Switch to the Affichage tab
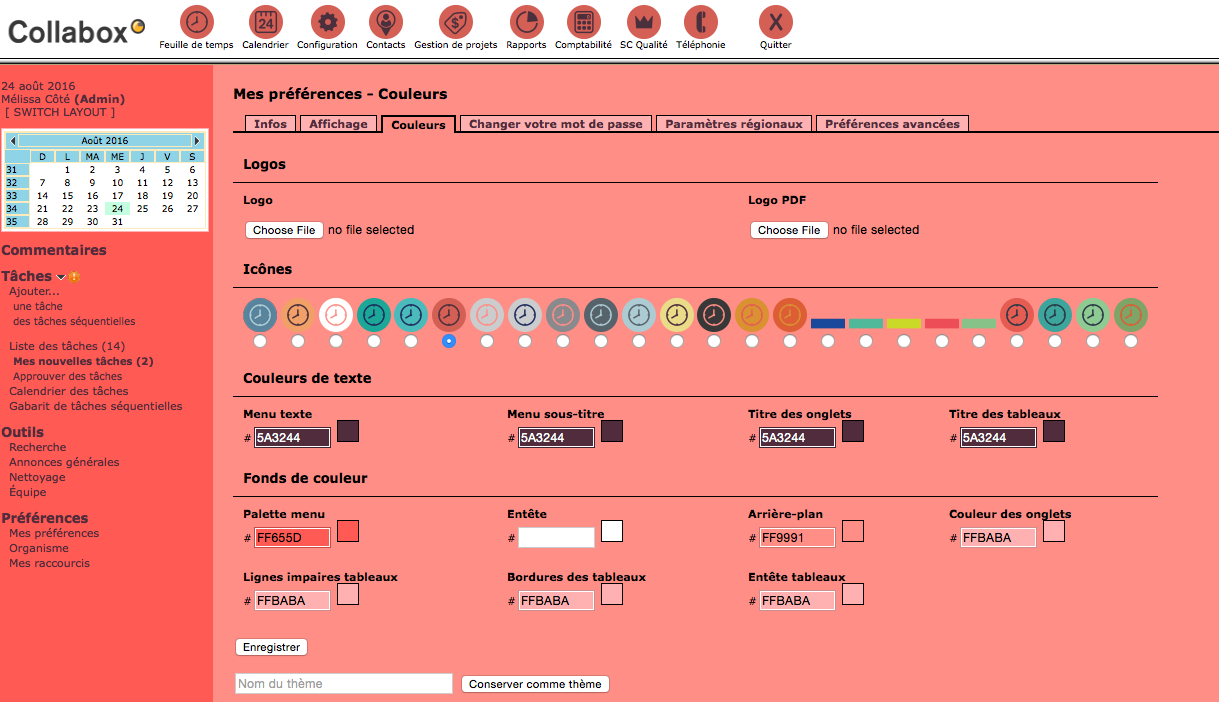 (341, 124)
